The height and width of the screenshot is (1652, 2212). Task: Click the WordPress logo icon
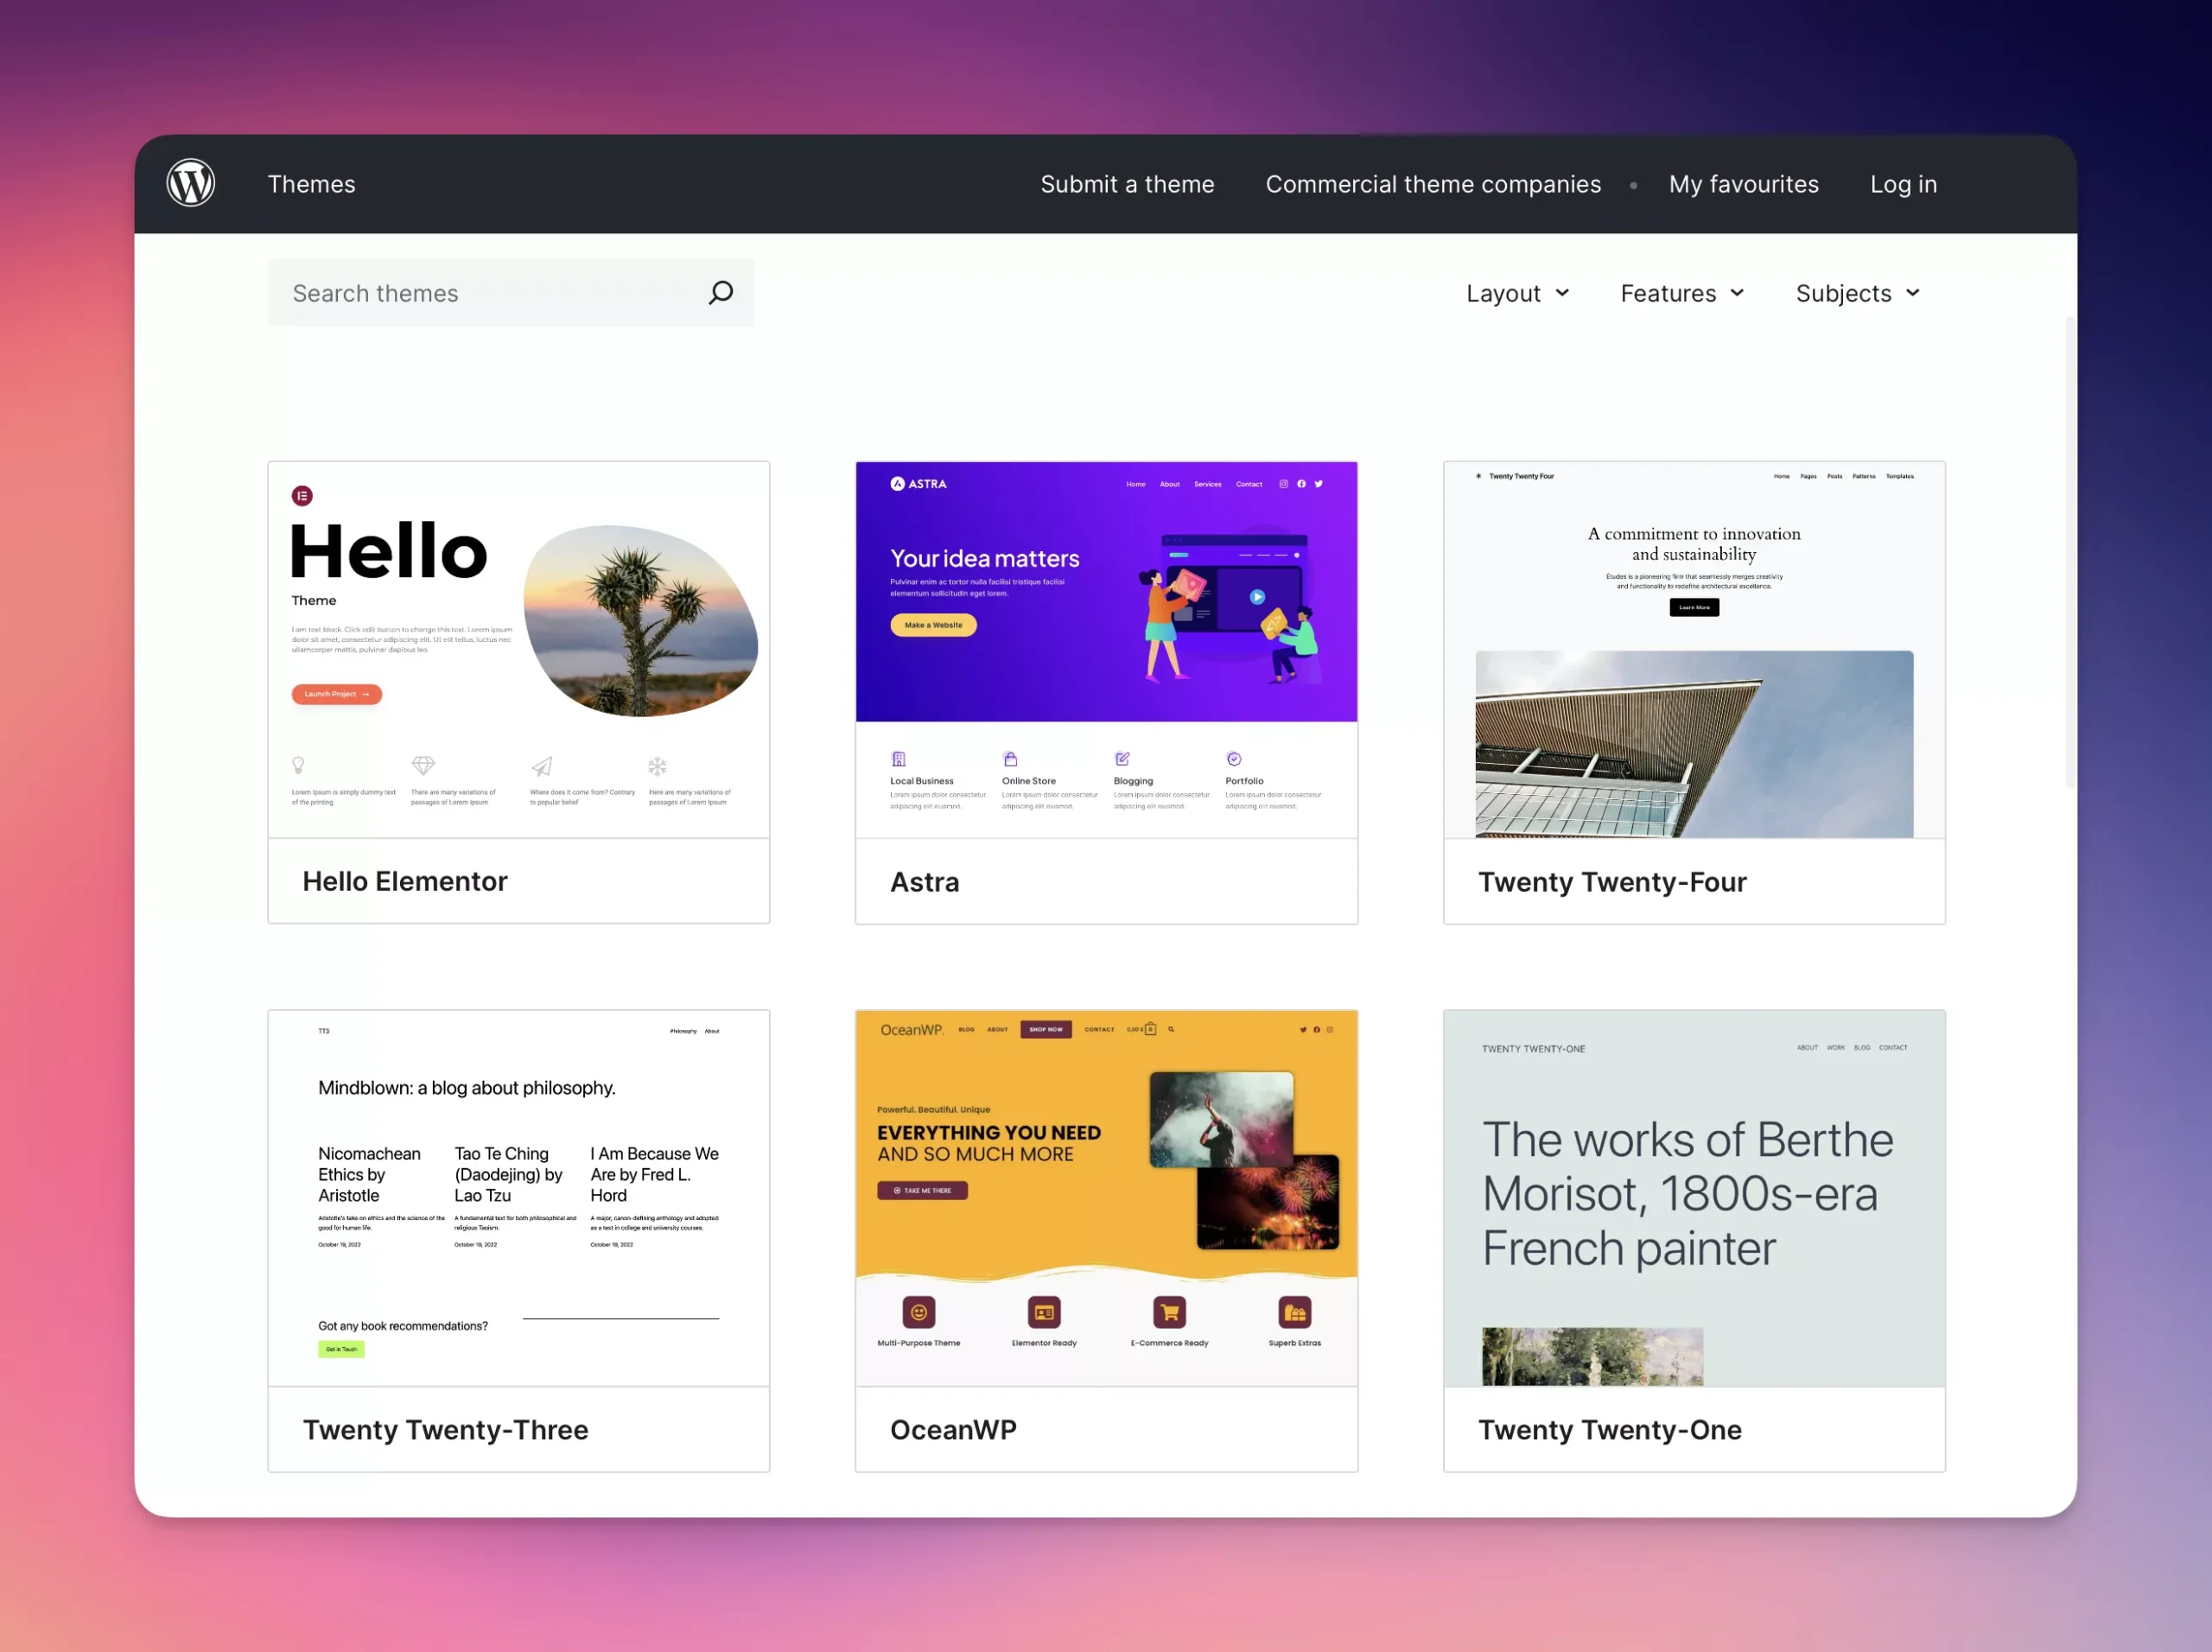(x=190, y=184)
